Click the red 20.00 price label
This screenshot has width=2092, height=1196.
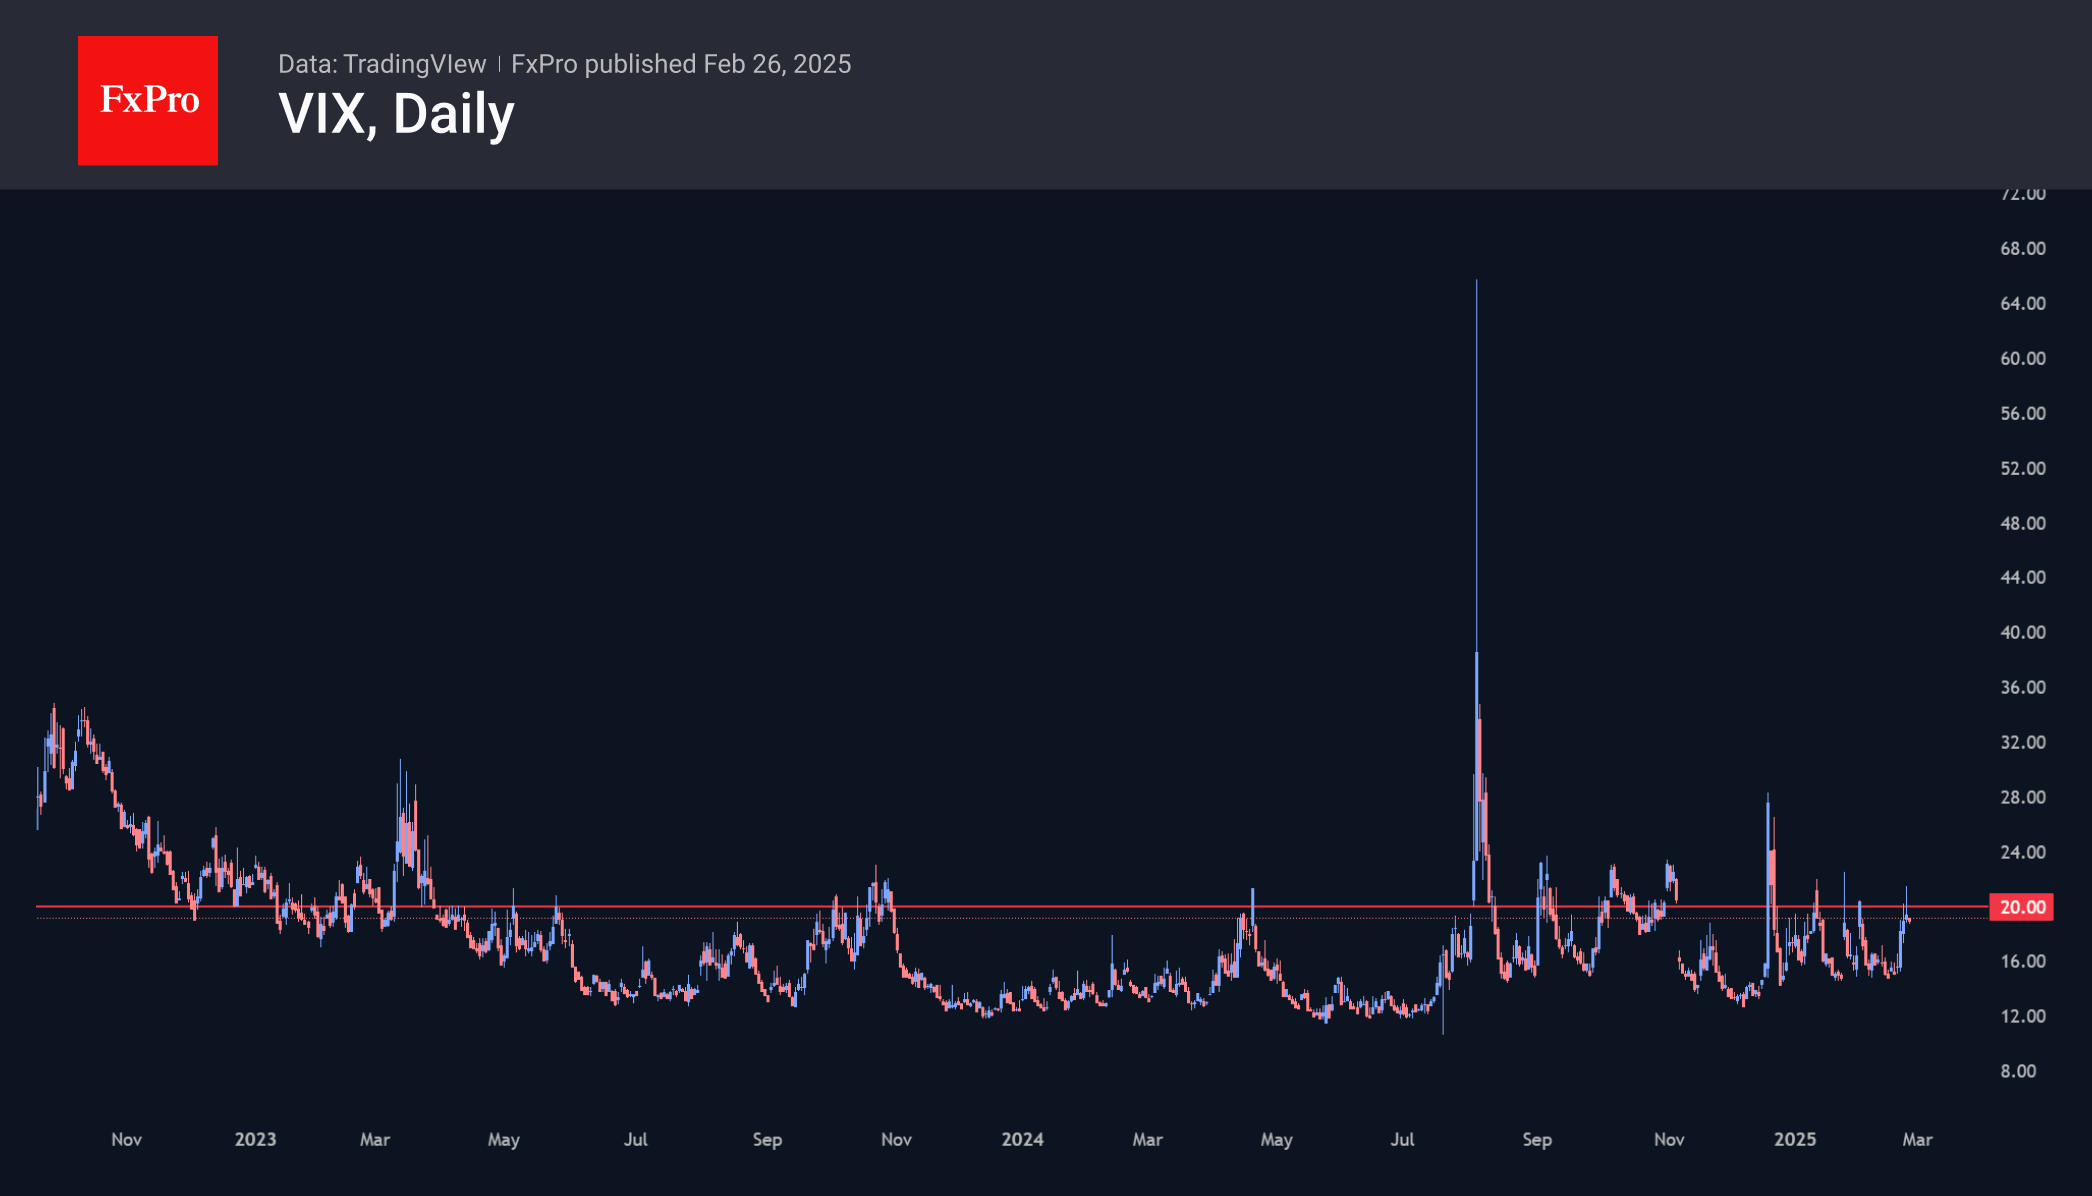coord(2021,907)
